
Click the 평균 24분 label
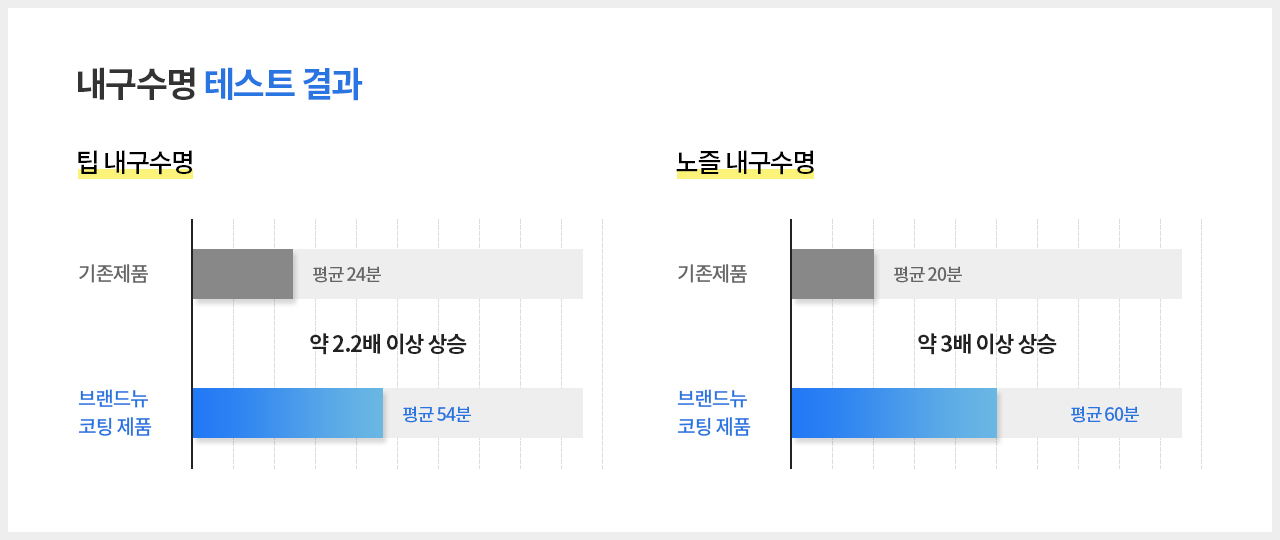tap(346, 275)
